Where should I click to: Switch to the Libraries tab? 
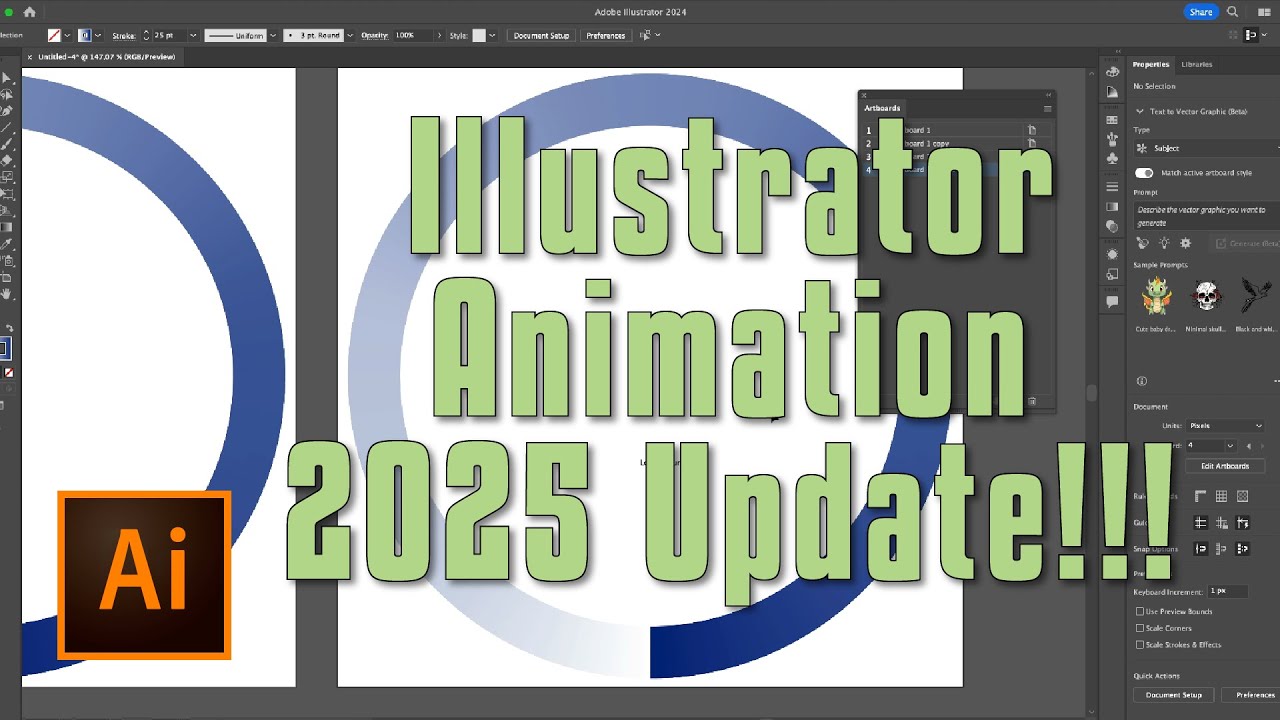coord(1196,64)
